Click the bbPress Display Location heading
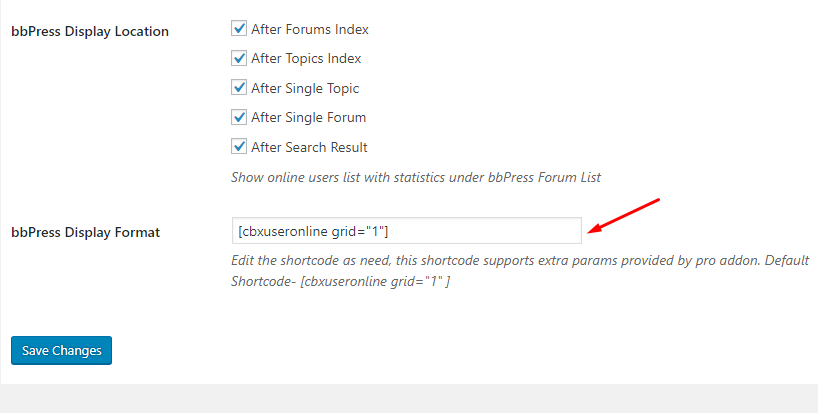 click(x=90, y=31)
